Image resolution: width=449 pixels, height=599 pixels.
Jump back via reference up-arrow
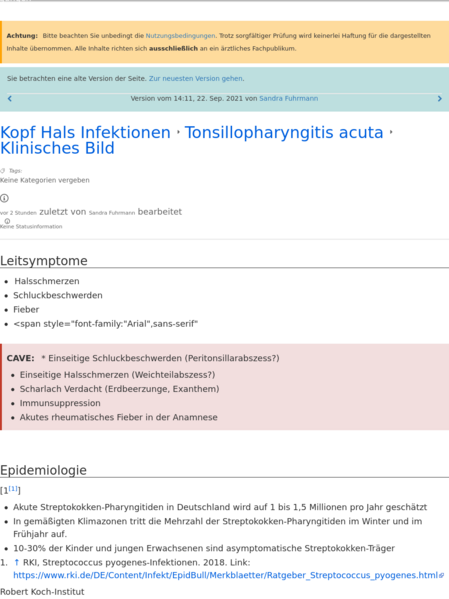[x=16, y=562]
